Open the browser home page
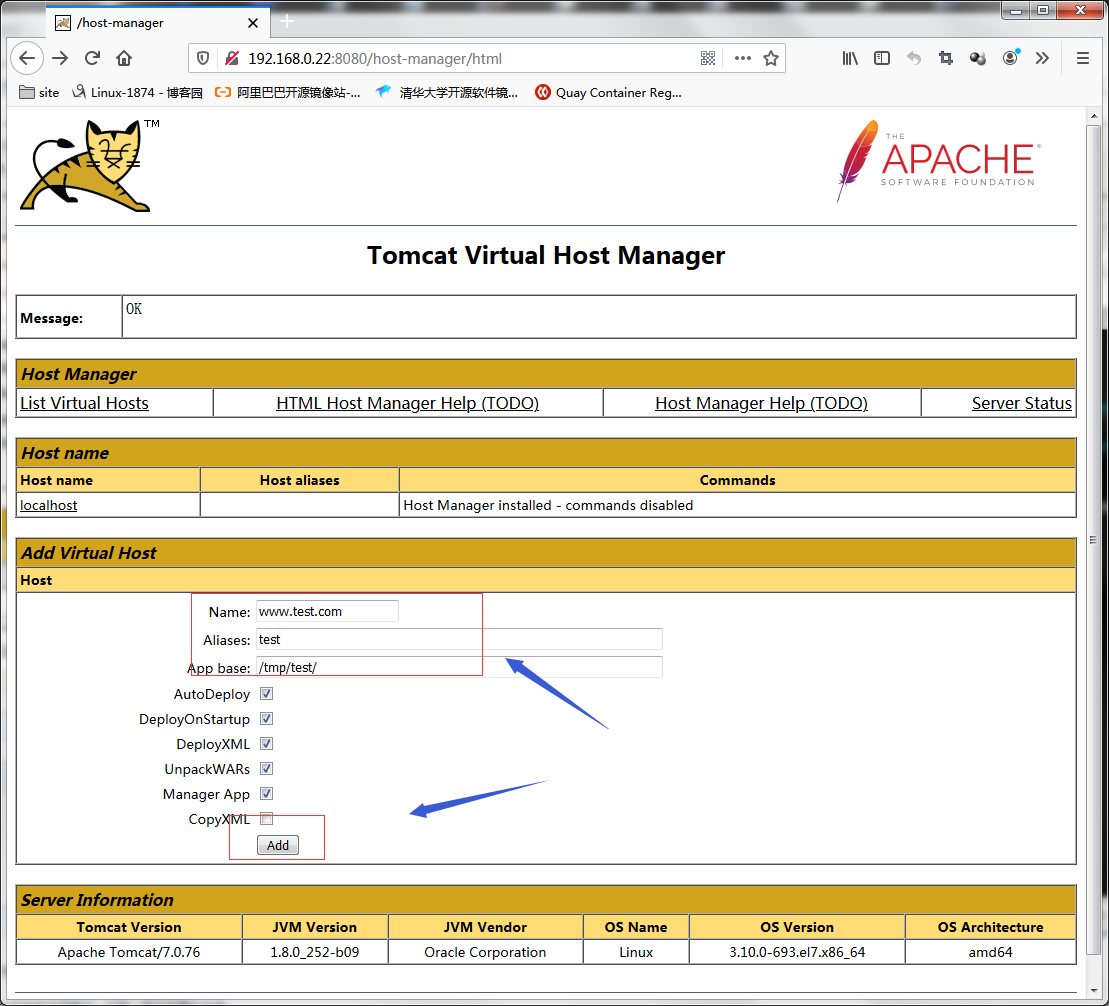Screen dimensions: 1109x1006 coord(124,58)
